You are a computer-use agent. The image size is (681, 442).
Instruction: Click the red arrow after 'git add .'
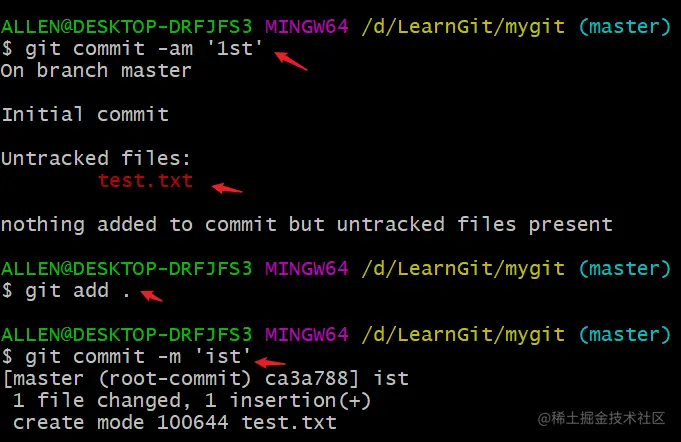152,296
